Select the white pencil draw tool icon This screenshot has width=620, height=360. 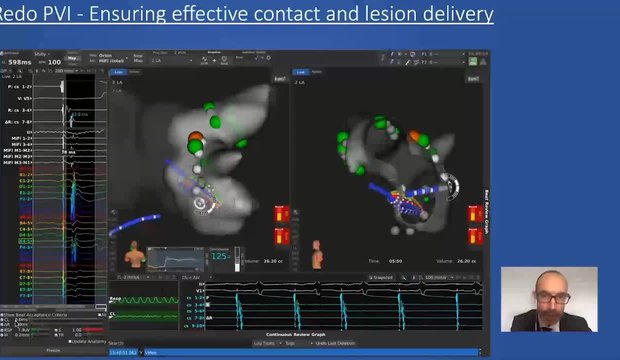[x=408, y=62]
